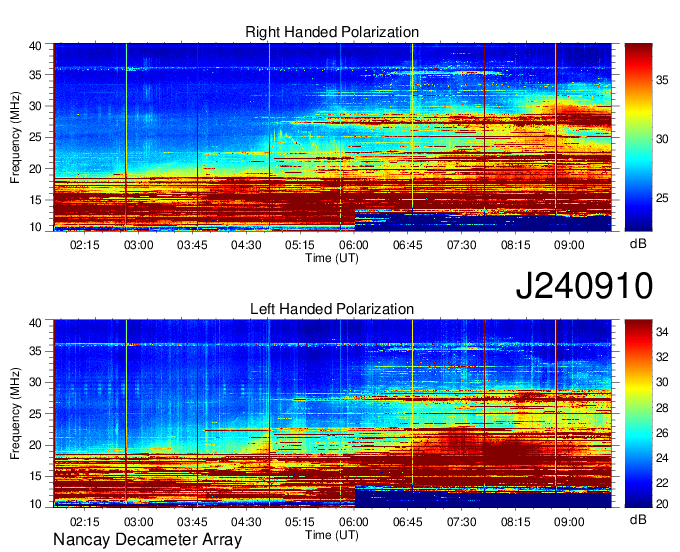Click "Time (UT)" label under Right Handed plot
Image resolution: width=680 pixels, height=552 pixels.
coord(332,258)
